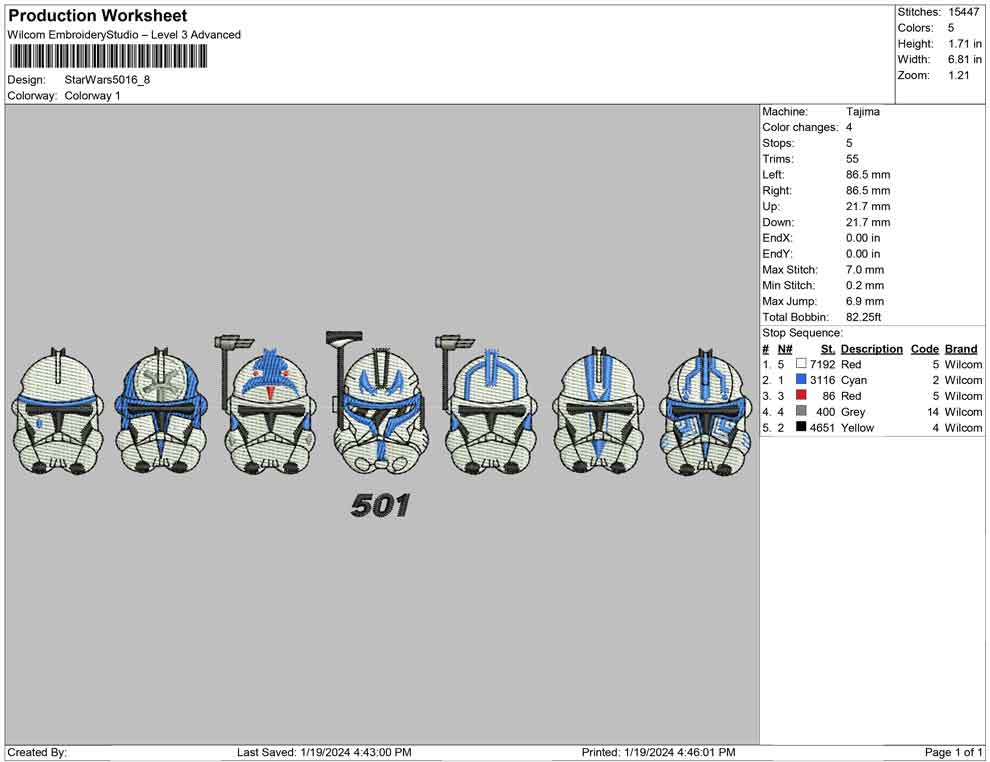Click the code "14" in the Grey row
The height and width of the screenshot is (762, 990).
(933, 412)
